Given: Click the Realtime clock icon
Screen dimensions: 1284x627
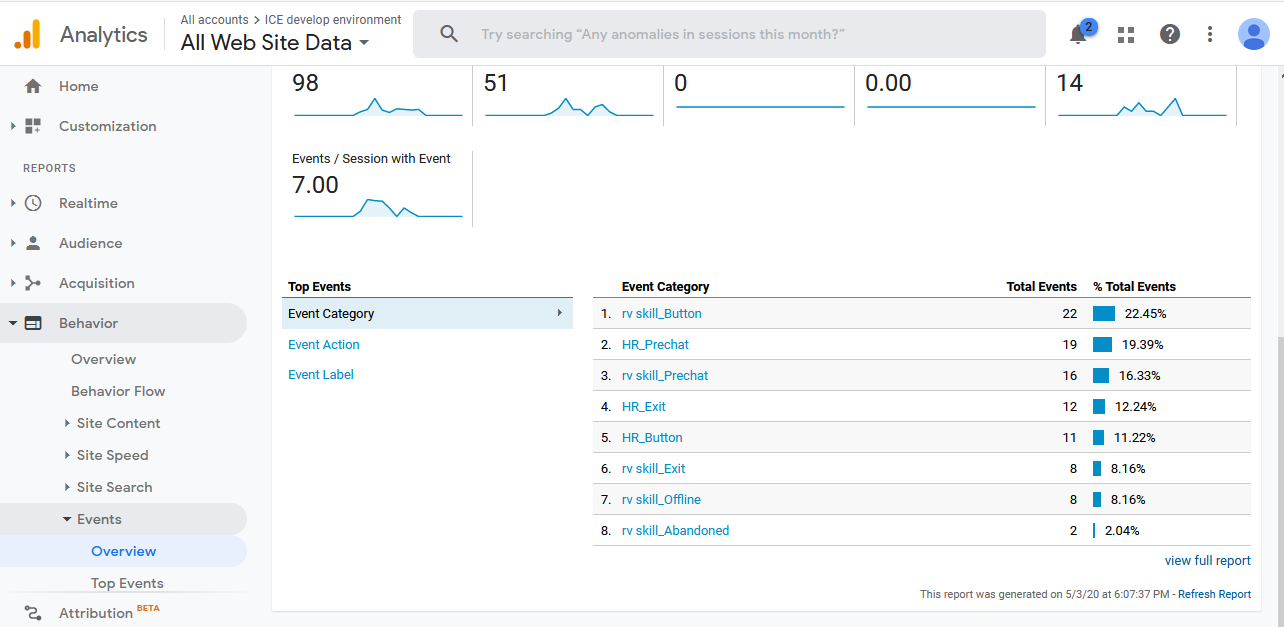Looking at the screenshot, I should click(x=33, y=203).
